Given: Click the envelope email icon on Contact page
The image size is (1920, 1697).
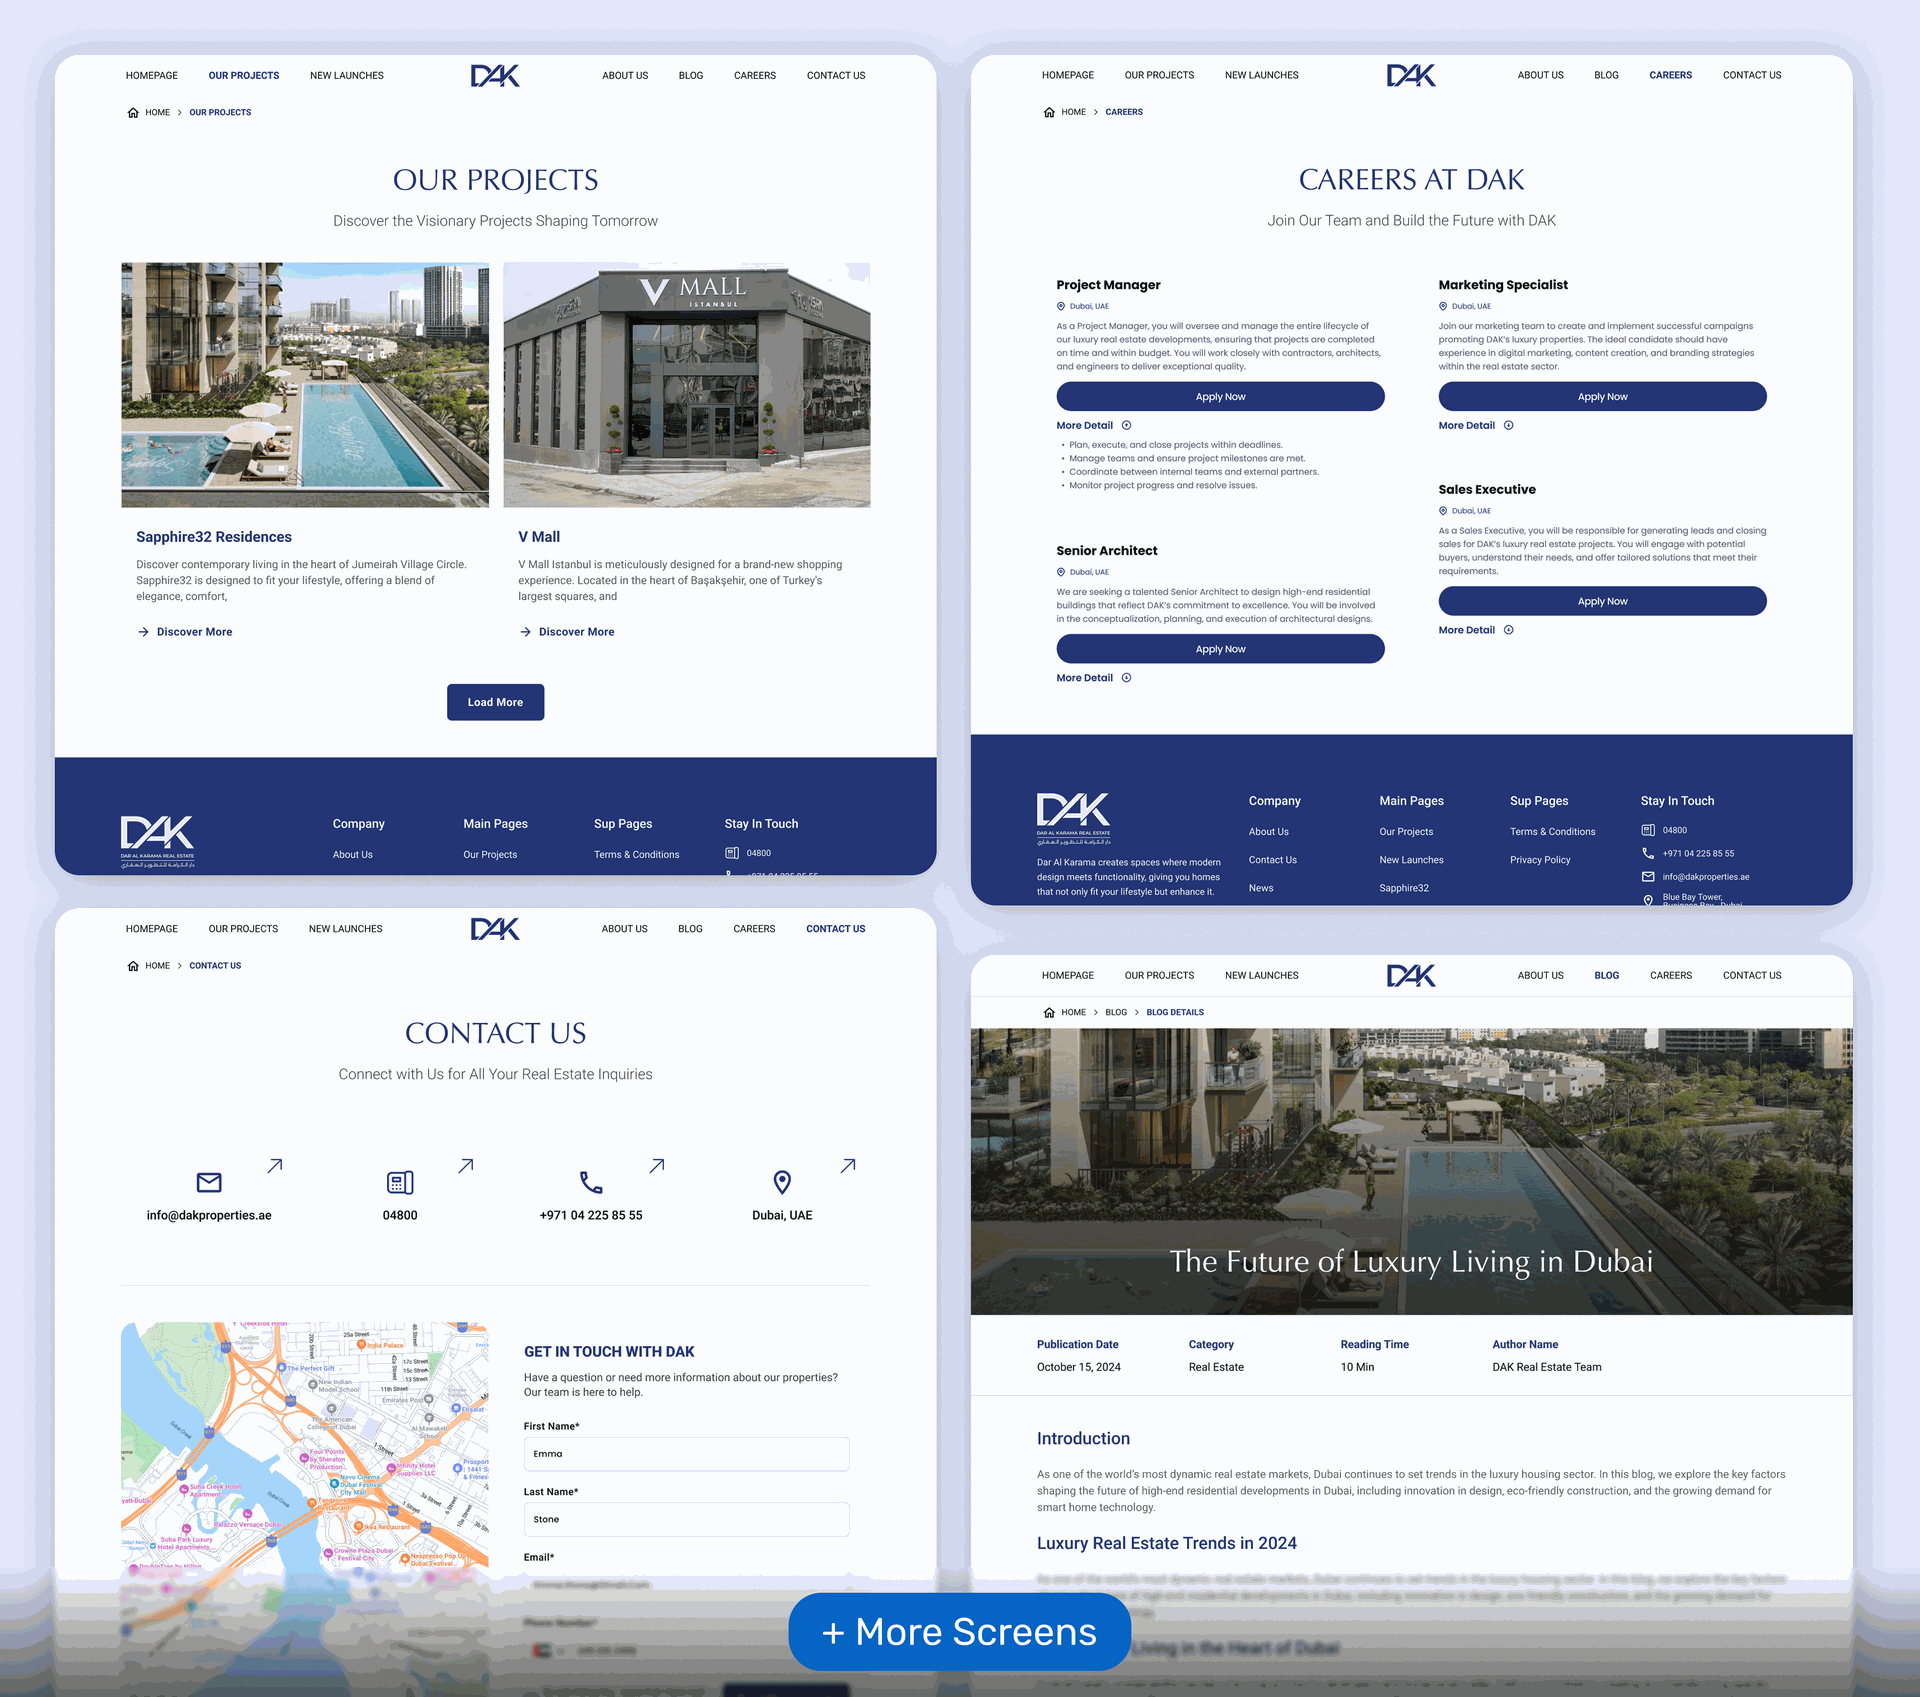Looking at the screenshot, I should (209, 1182).
